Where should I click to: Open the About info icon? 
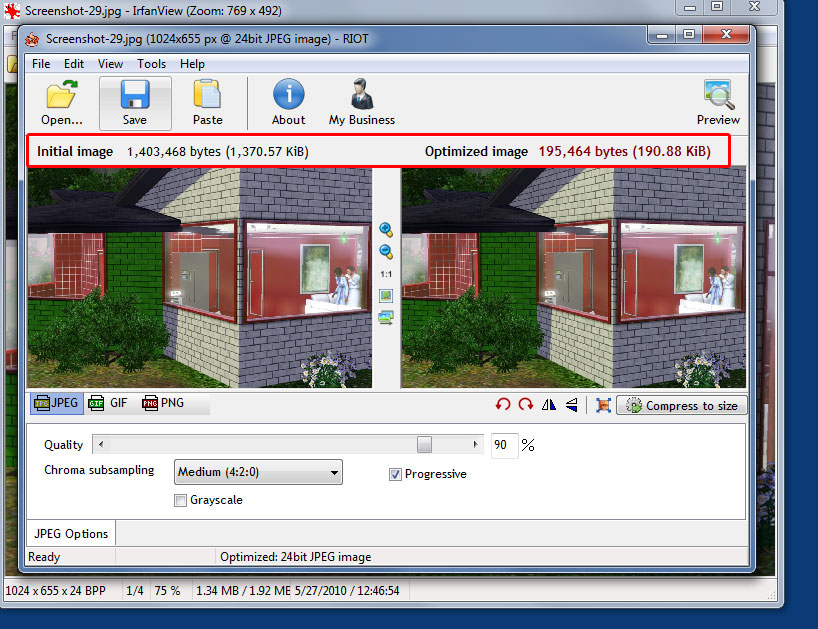(x=288, y=103)
